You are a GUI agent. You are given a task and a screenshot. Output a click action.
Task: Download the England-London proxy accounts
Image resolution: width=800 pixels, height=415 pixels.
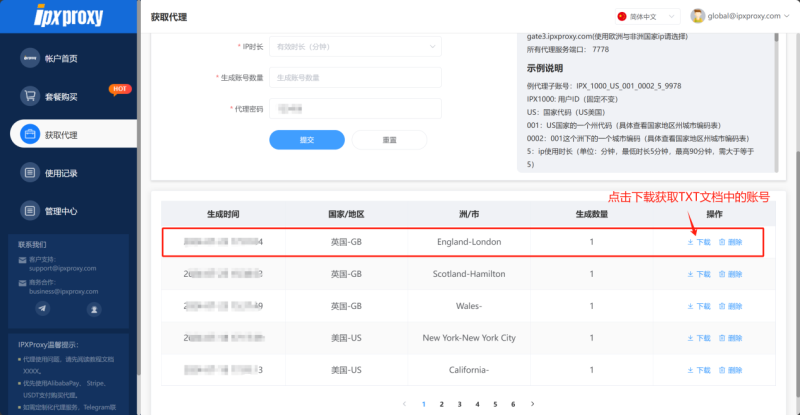pyautogui.click(x=699, y=242)
